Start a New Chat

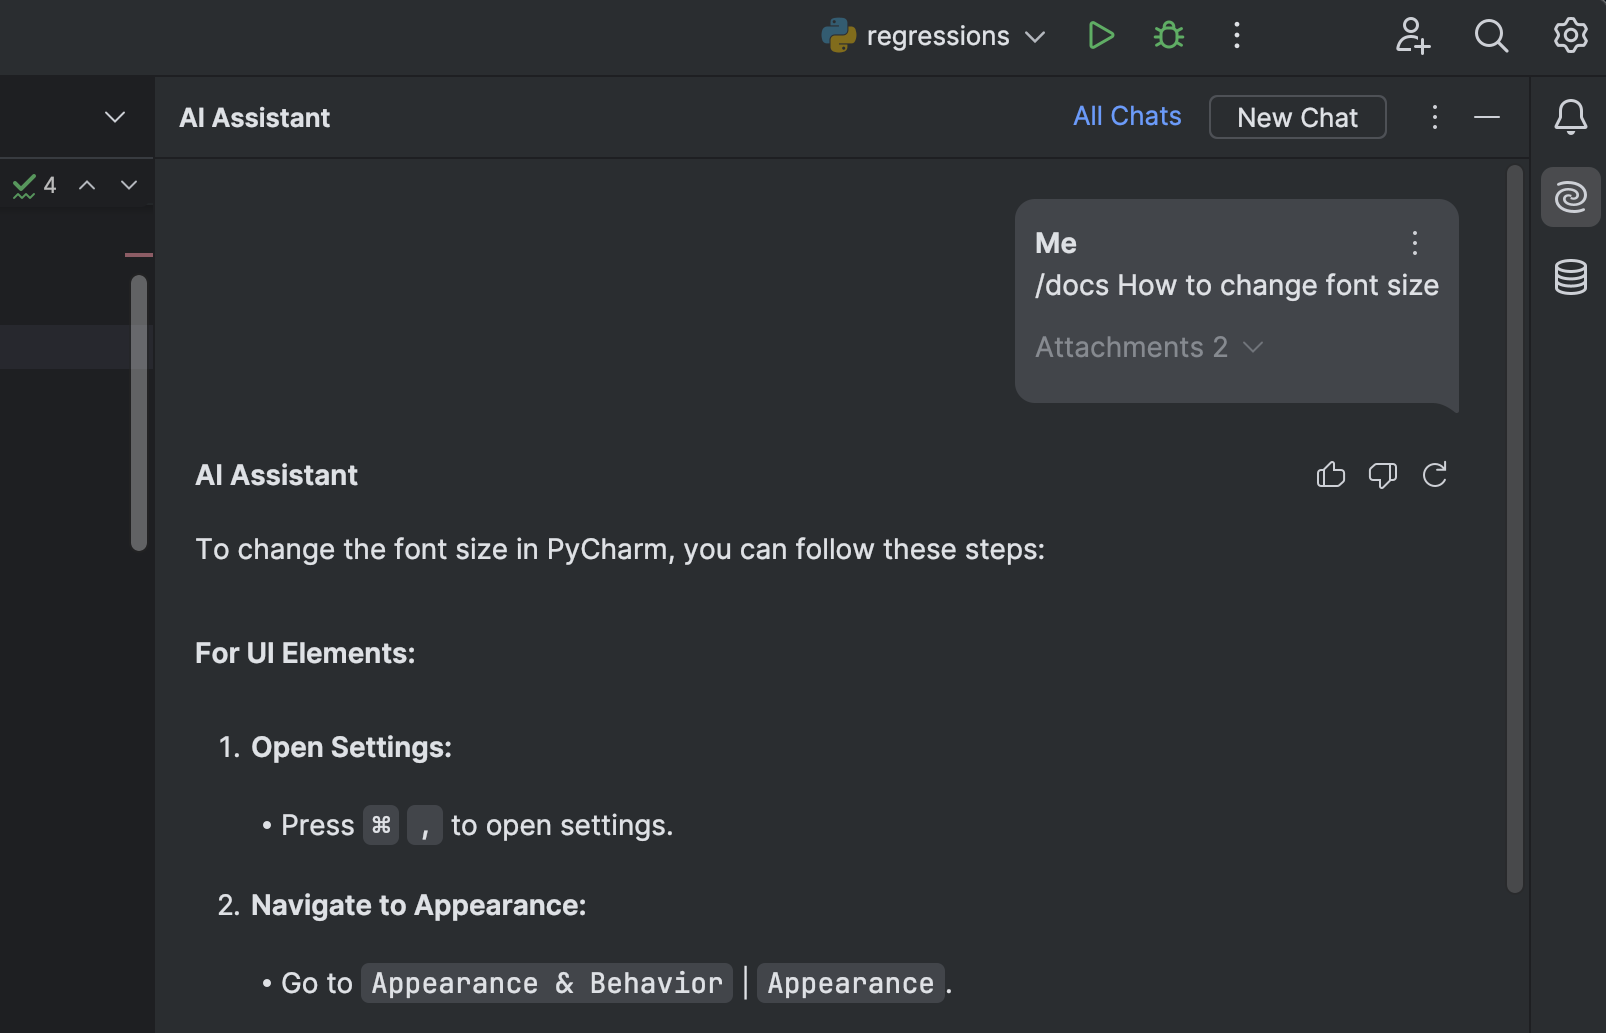click(1297, 117)
